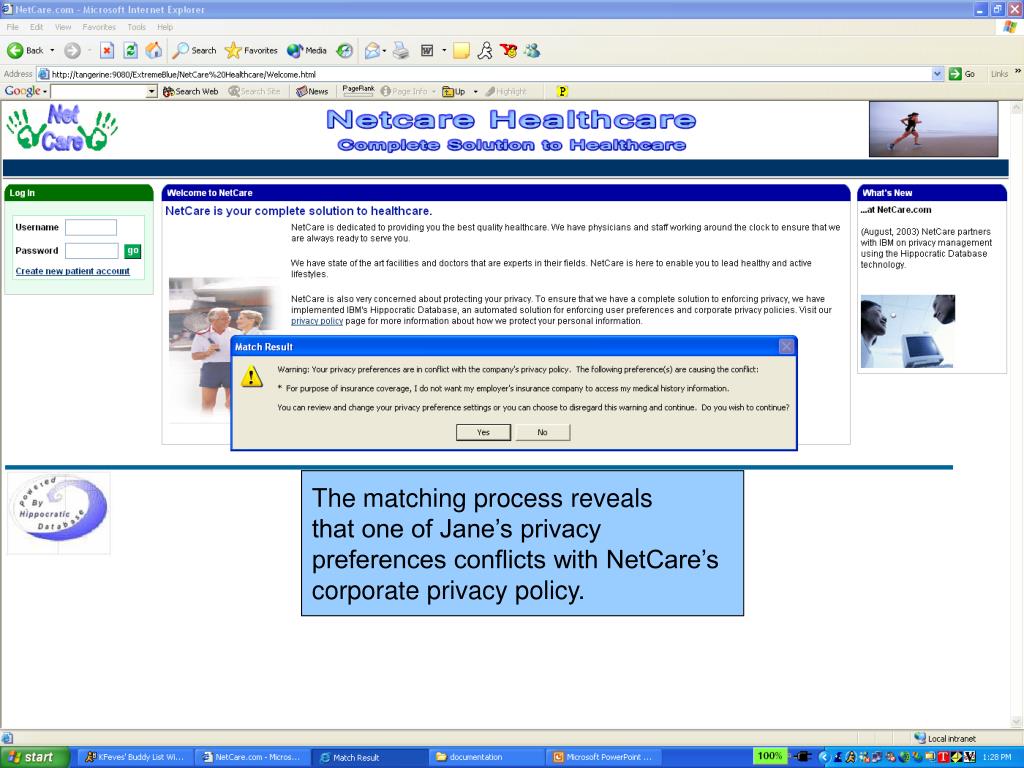Switch to Microsoft PowerPoint taskbar button
Screen dimensions: 1024x768
pyautogui.click(x=603, y=758)
